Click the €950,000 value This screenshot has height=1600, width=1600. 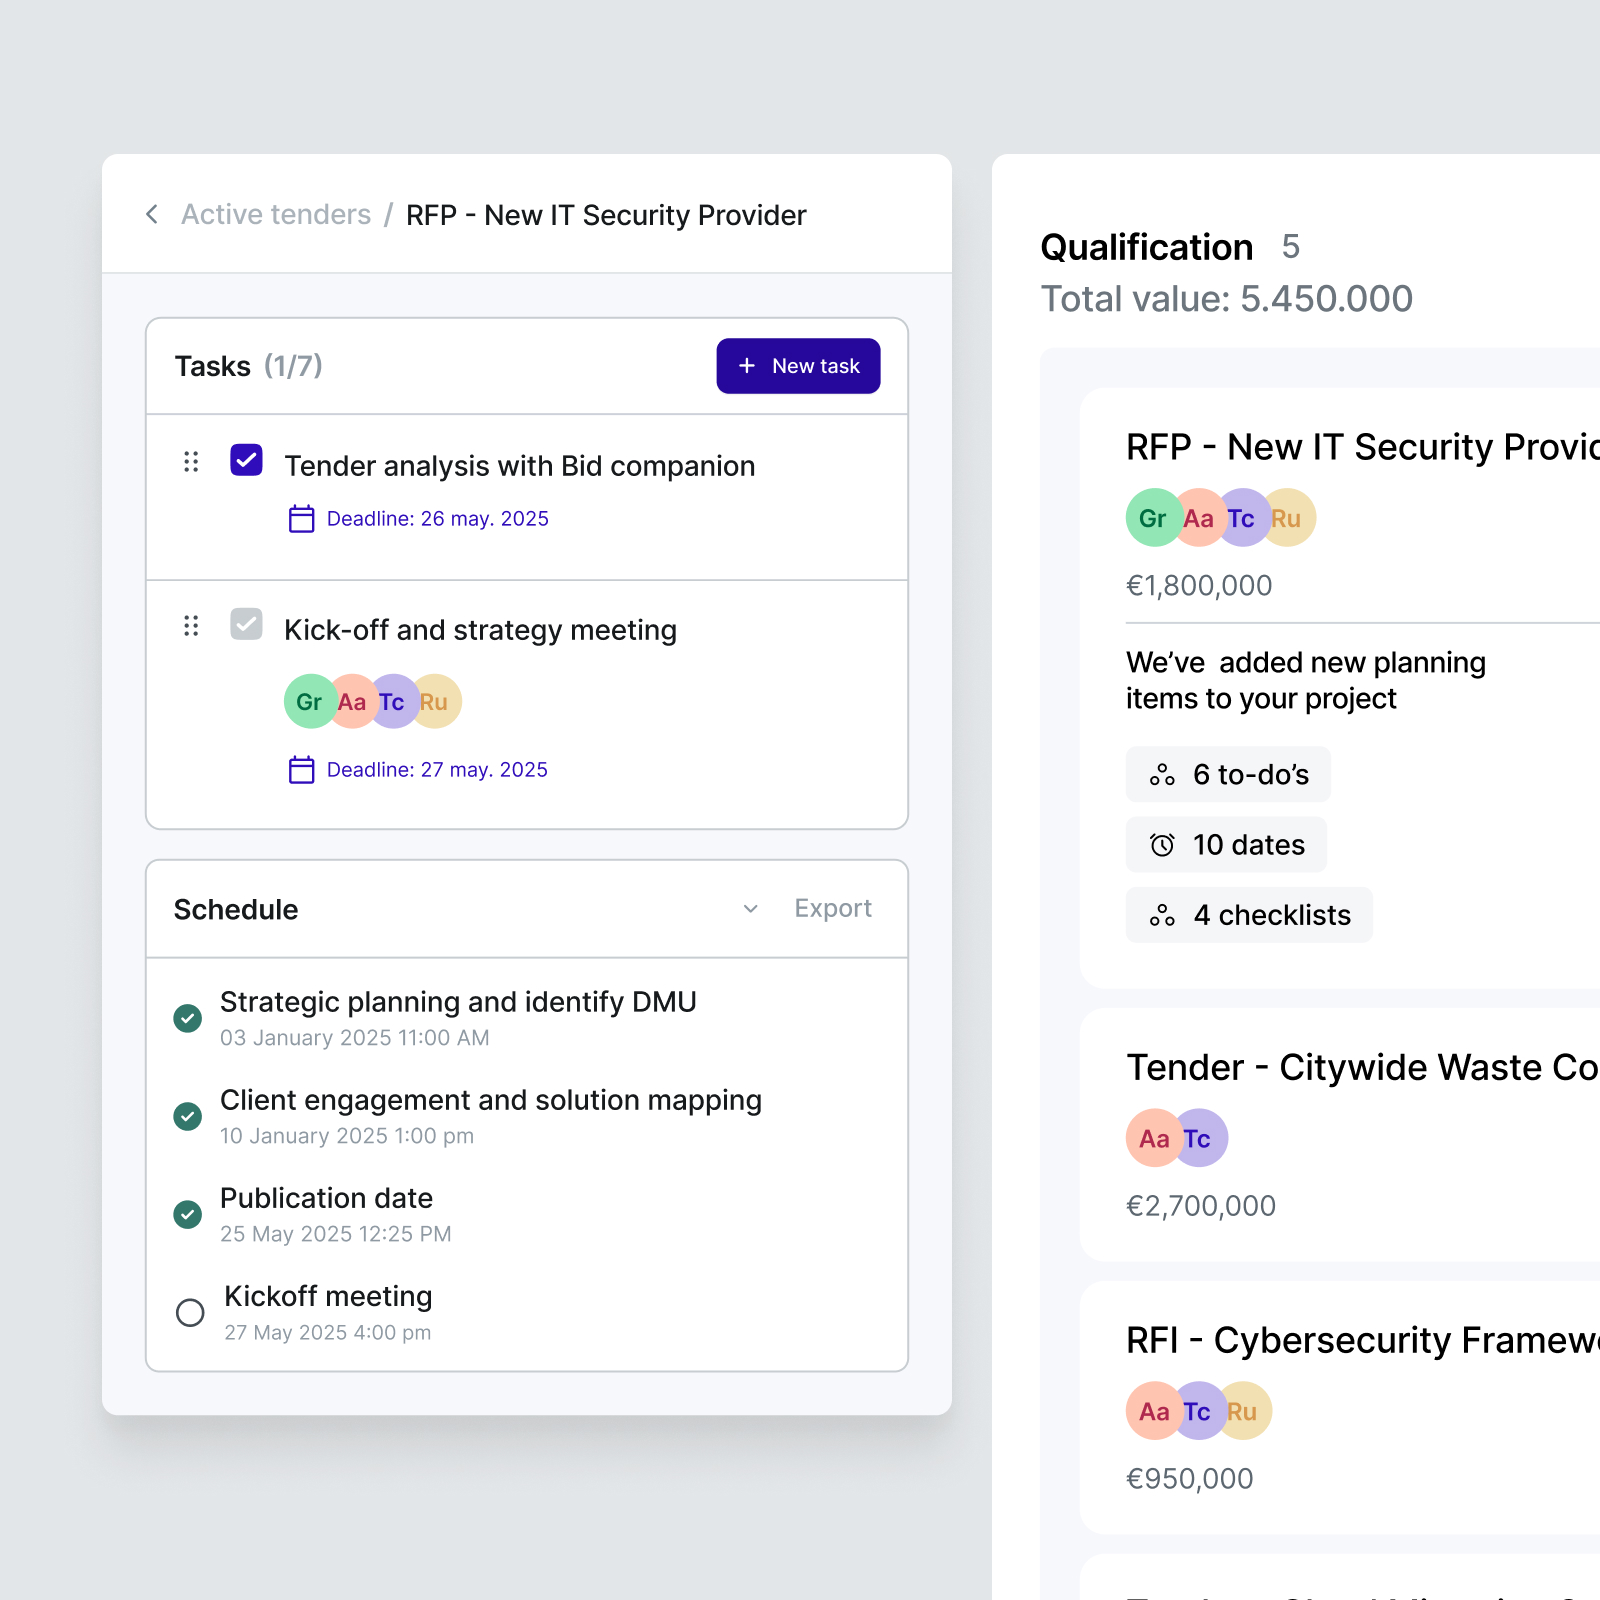(1190, 1479)
